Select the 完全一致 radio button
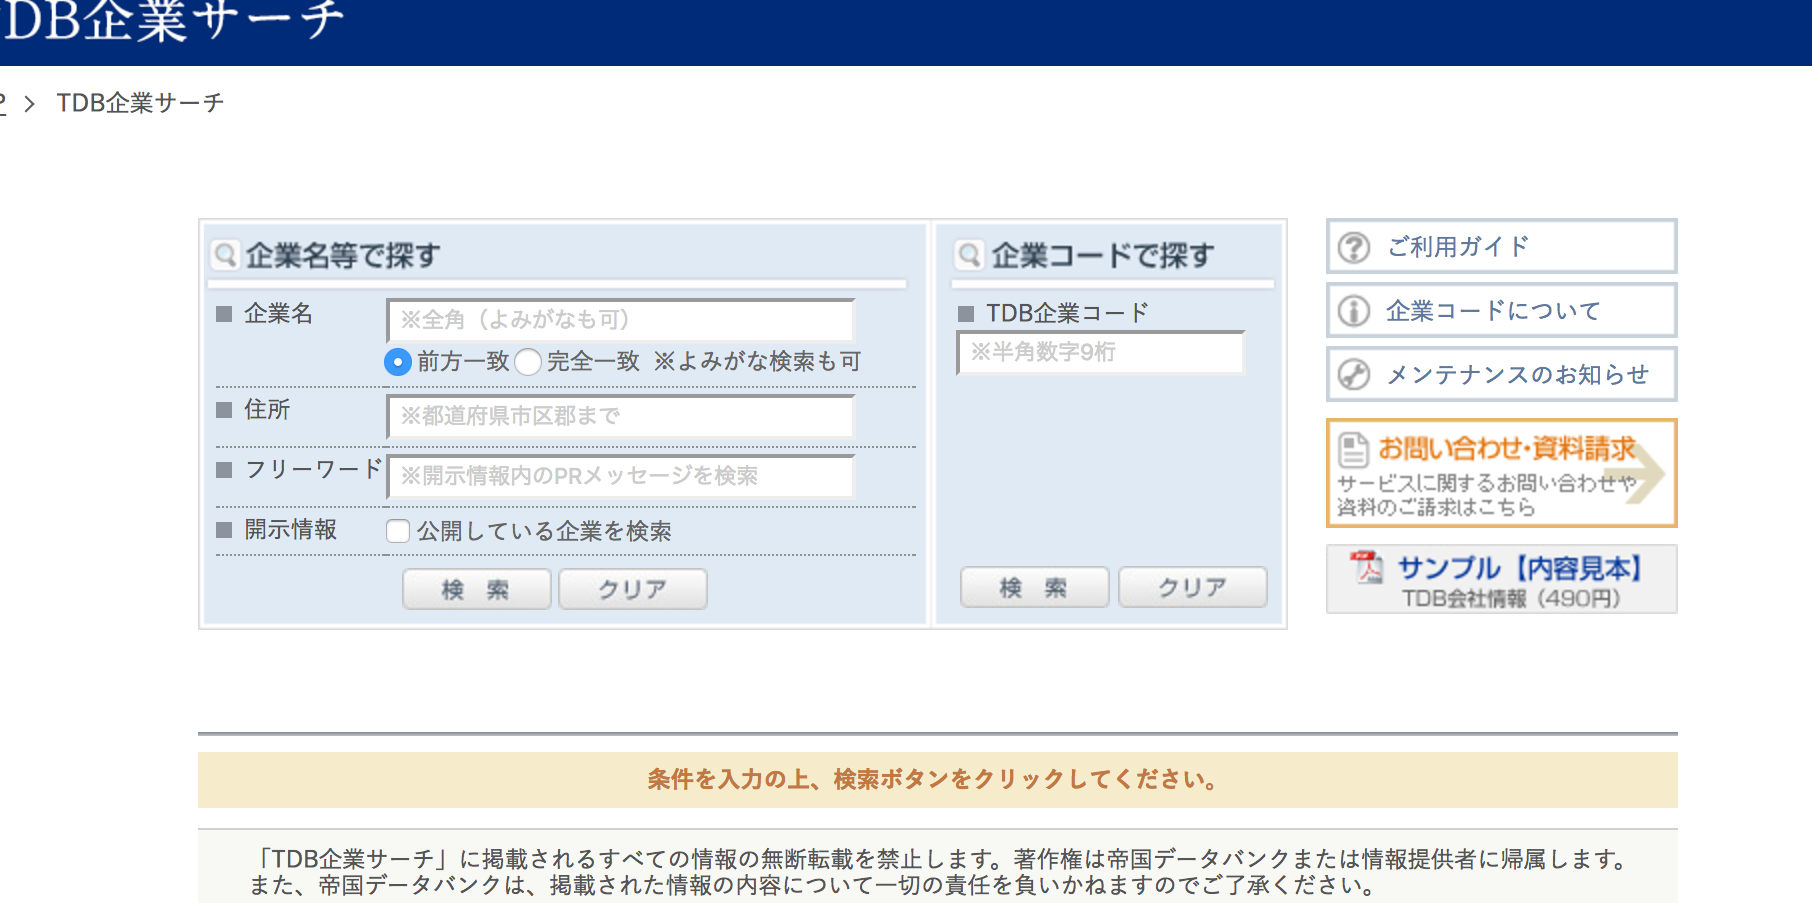 click(x=529, y=362)
